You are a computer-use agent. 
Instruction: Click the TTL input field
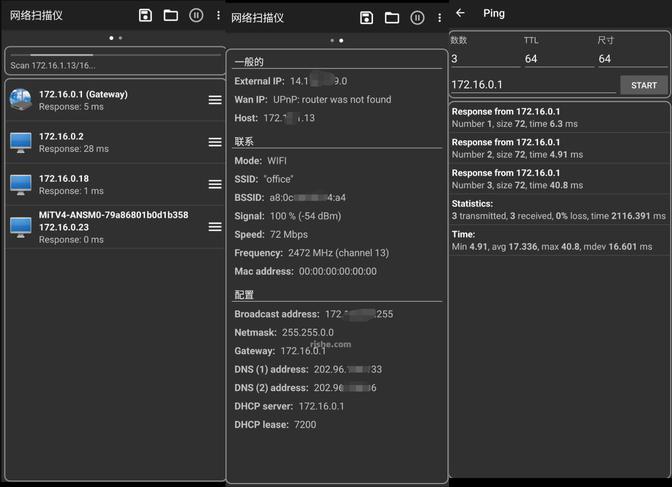coord(555,59)
